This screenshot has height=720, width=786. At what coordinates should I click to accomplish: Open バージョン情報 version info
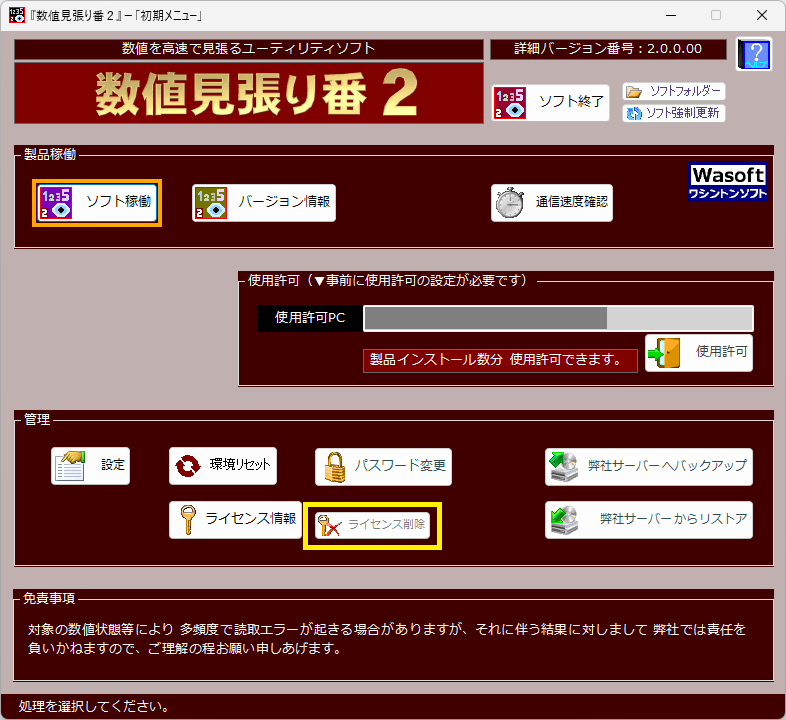pyautogui.click(x=264, y=203)
